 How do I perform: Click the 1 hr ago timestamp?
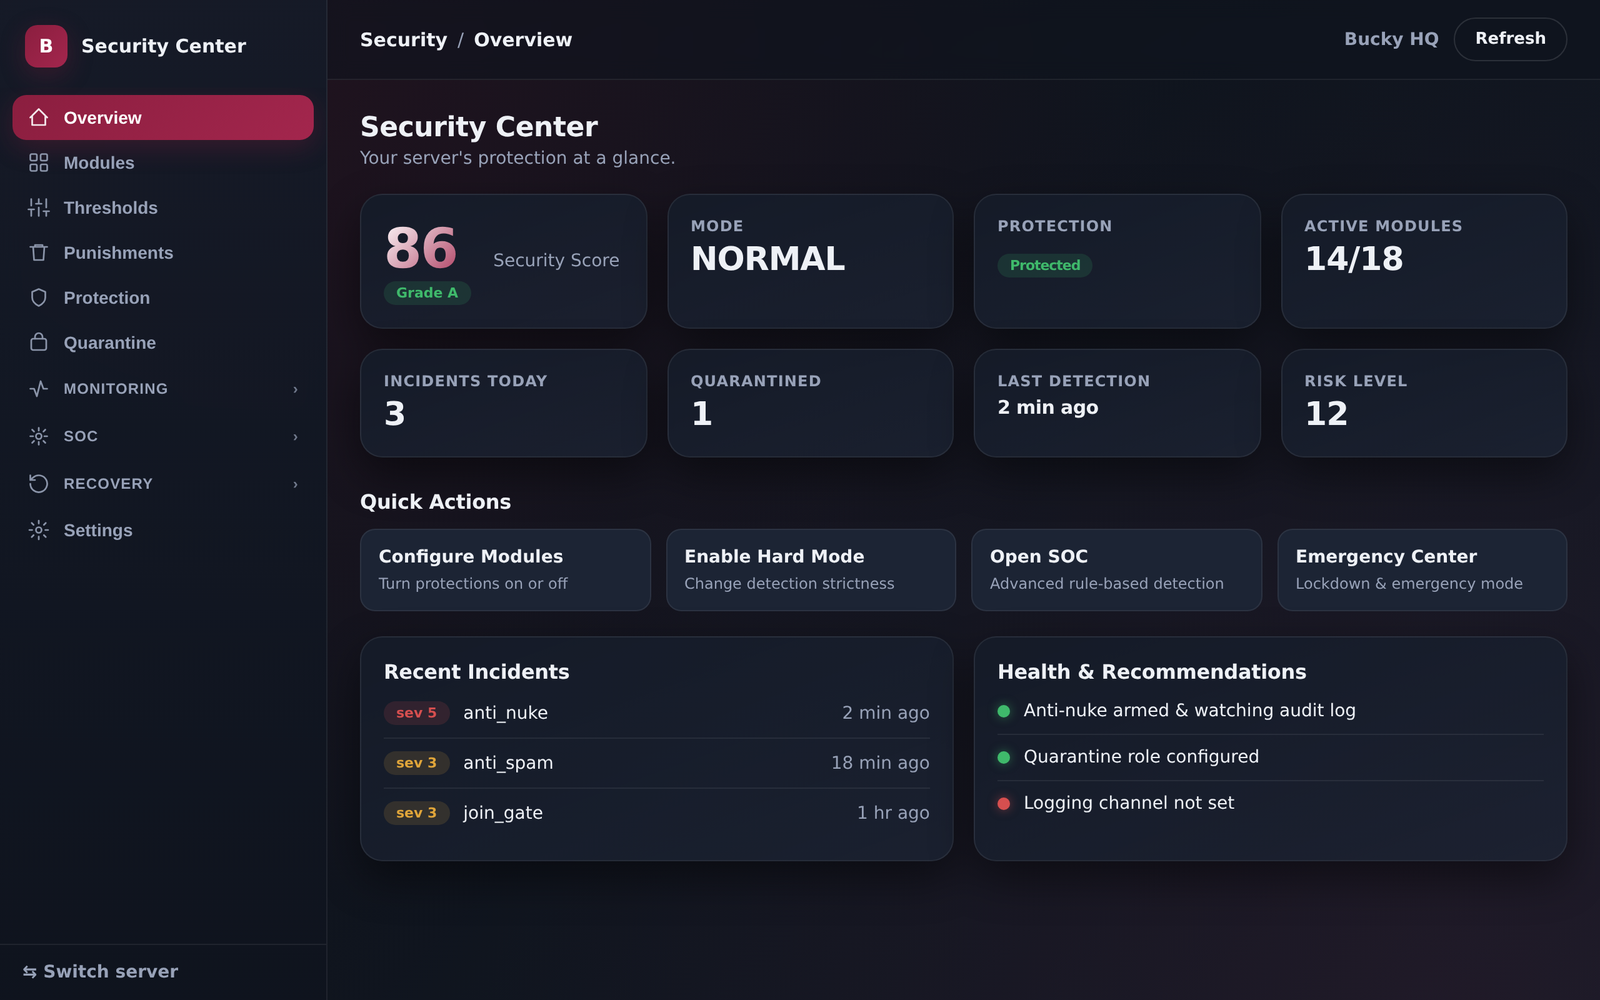(x=893, y=813)
